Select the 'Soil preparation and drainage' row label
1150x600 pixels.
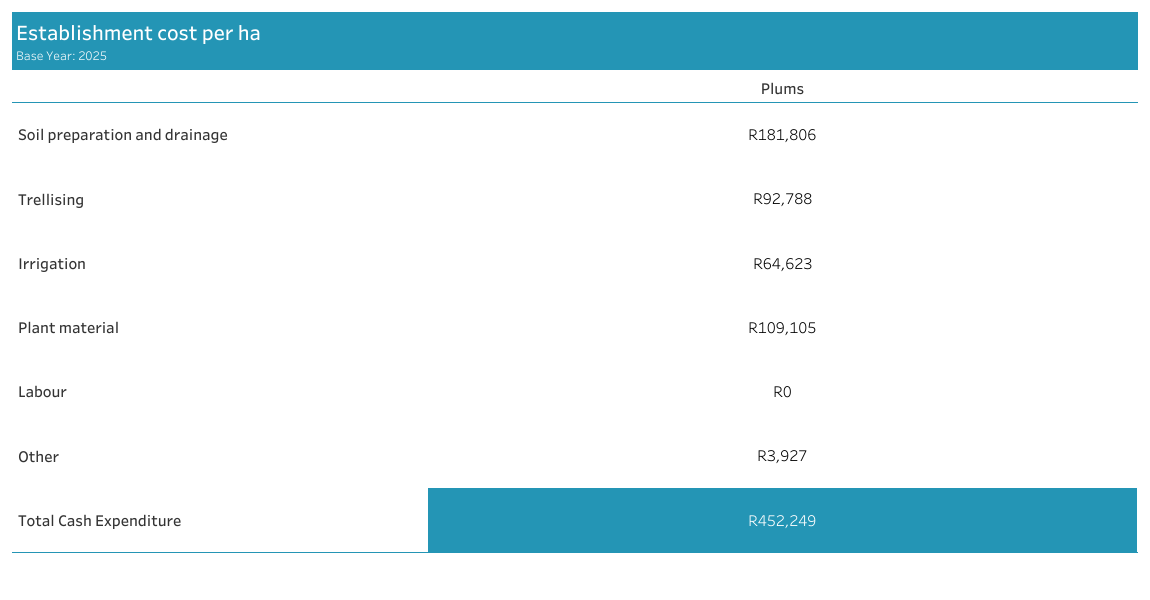[123, 135]
